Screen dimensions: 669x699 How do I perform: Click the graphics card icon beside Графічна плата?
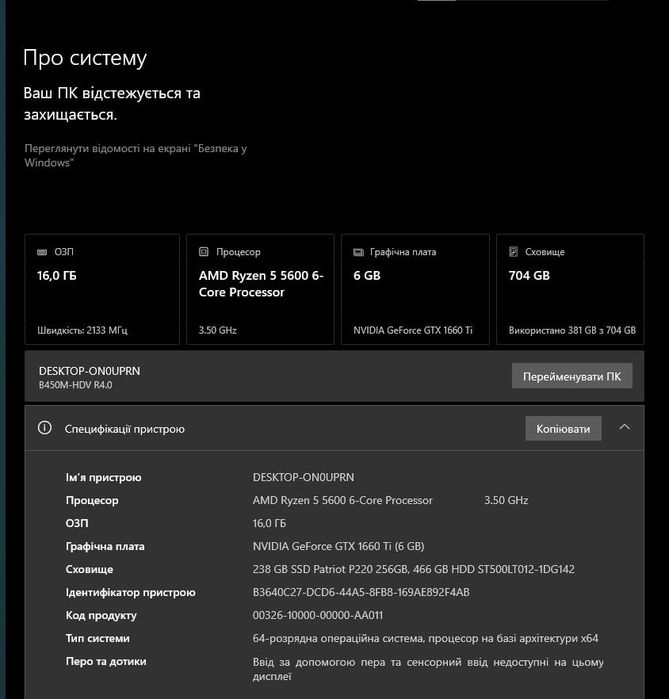tap(358, 252)
